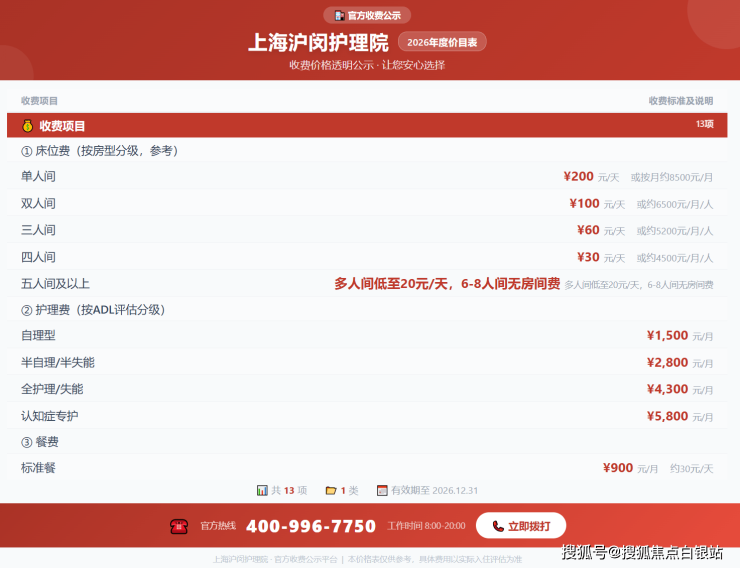The height and width of the screenshot is (568, 740).
Task: Click the money bag icon beside 收费项目
Action: point(28,126)
